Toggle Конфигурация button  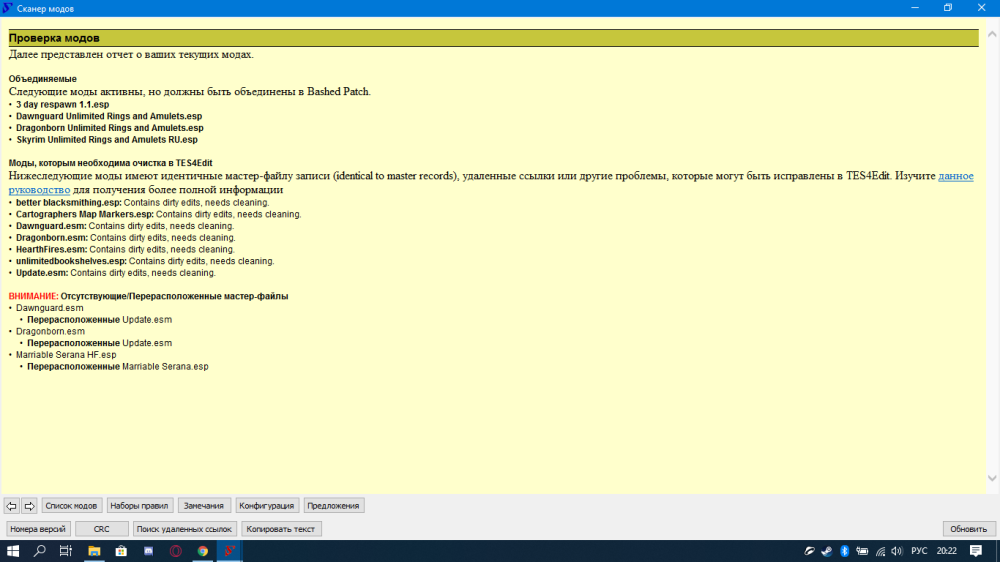[x=267, y=506]
